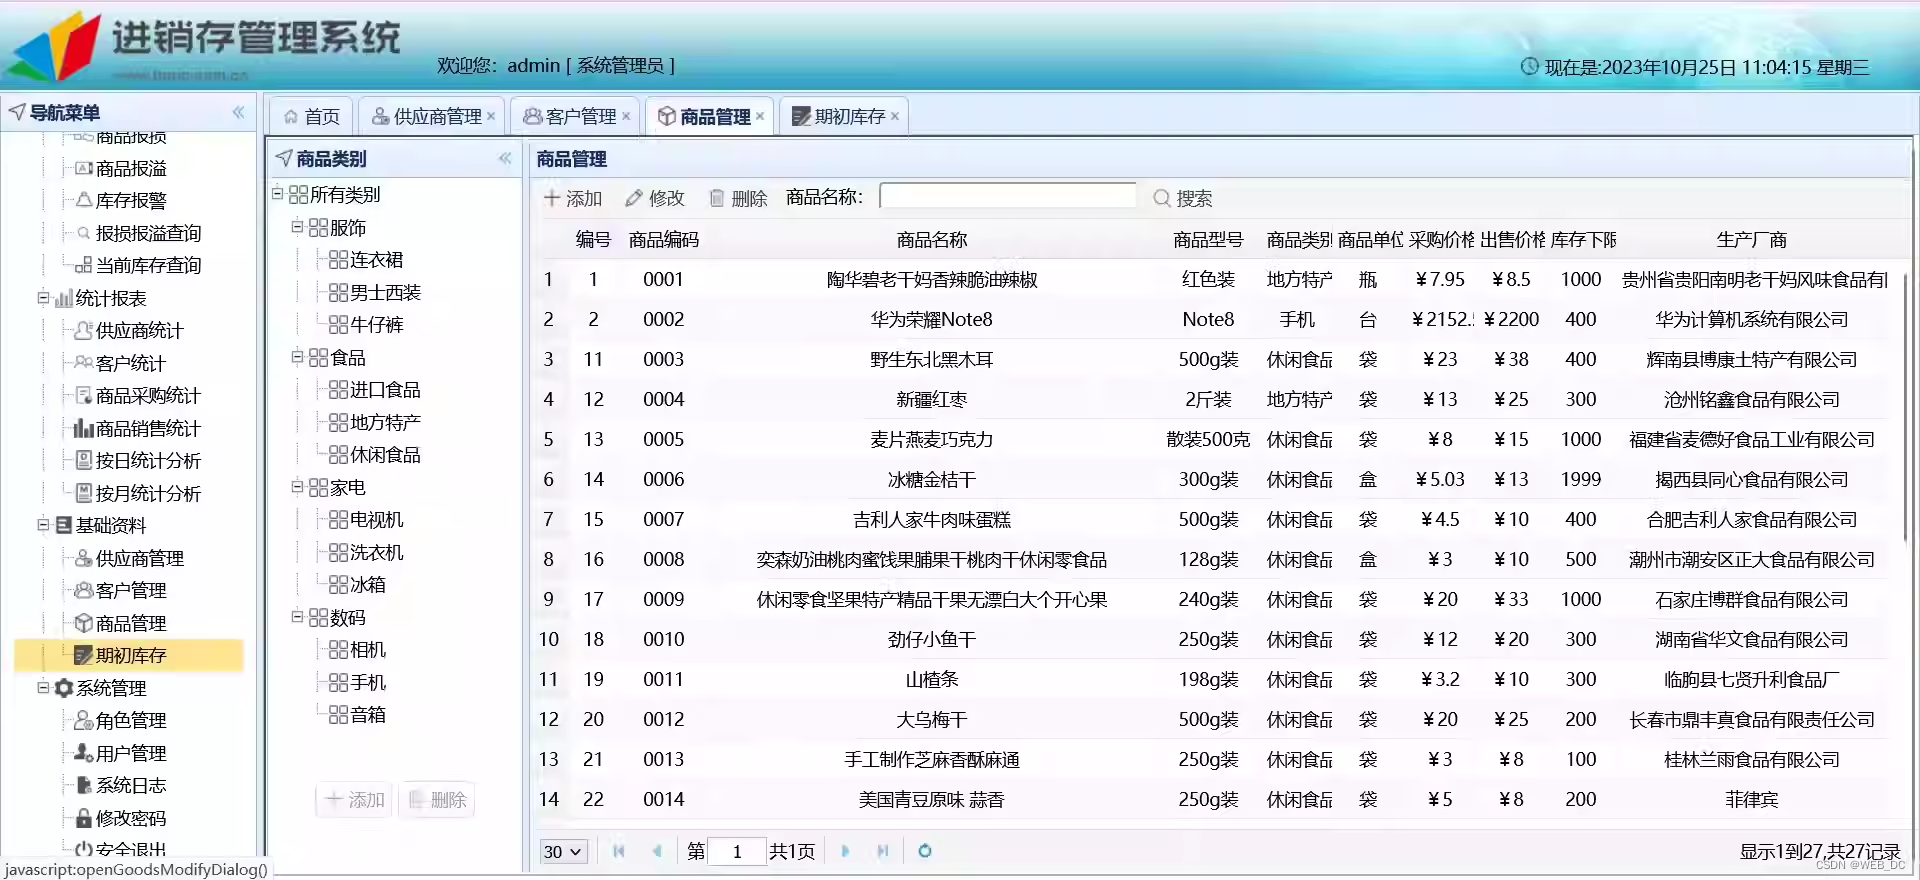Select the row for 新疆红枣

point(1213,399)
